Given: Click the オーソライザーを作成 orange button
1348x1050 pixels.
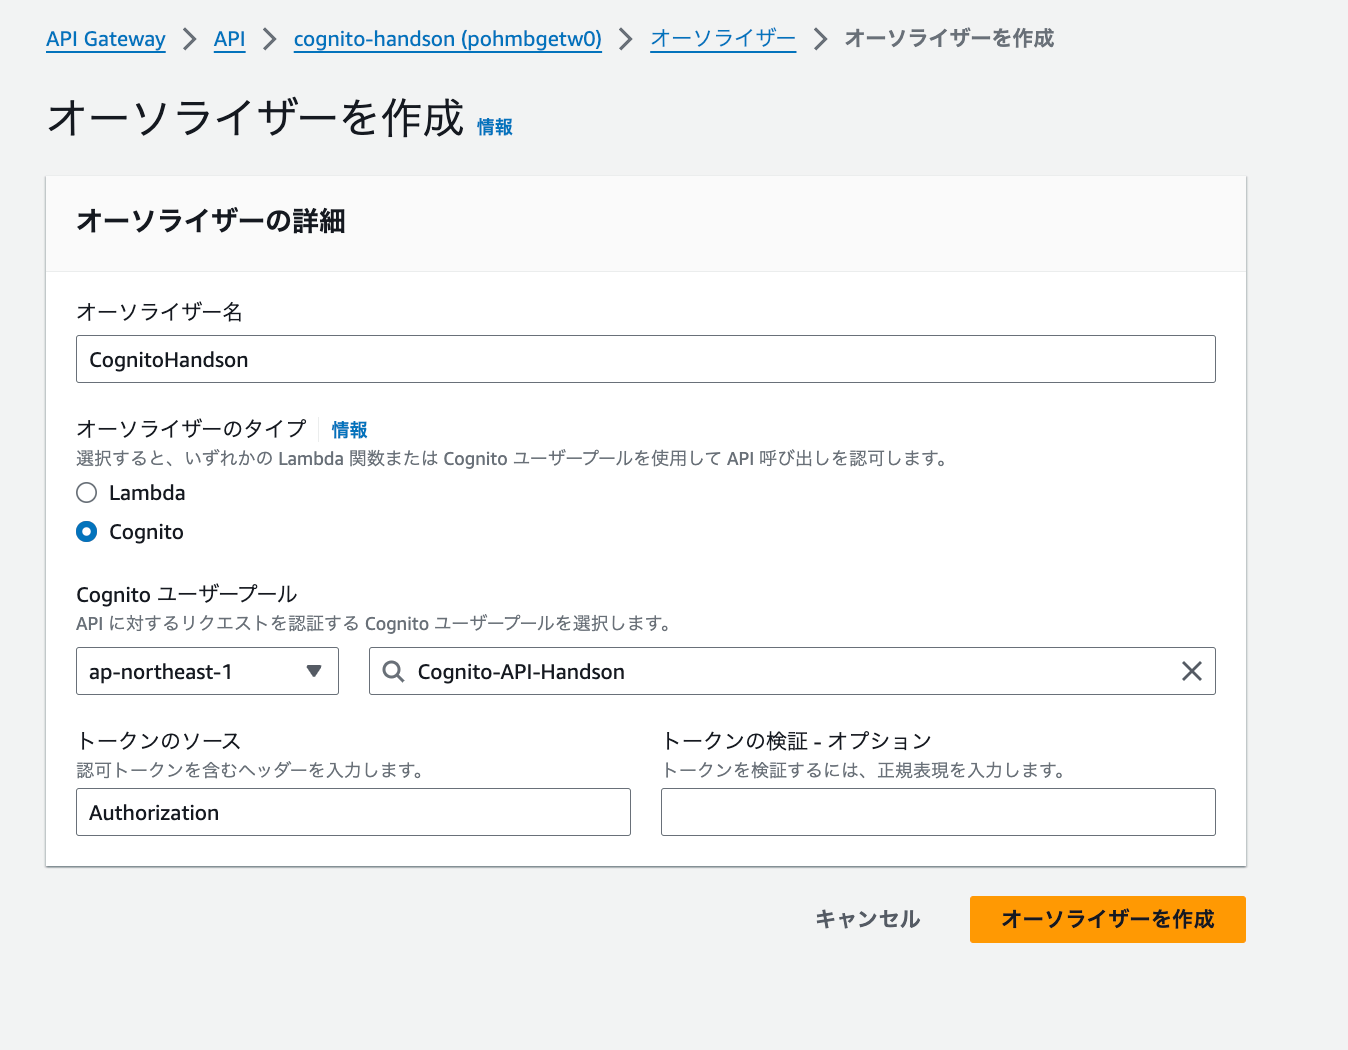Looking at the screenshot, I should click(1108, 919).
